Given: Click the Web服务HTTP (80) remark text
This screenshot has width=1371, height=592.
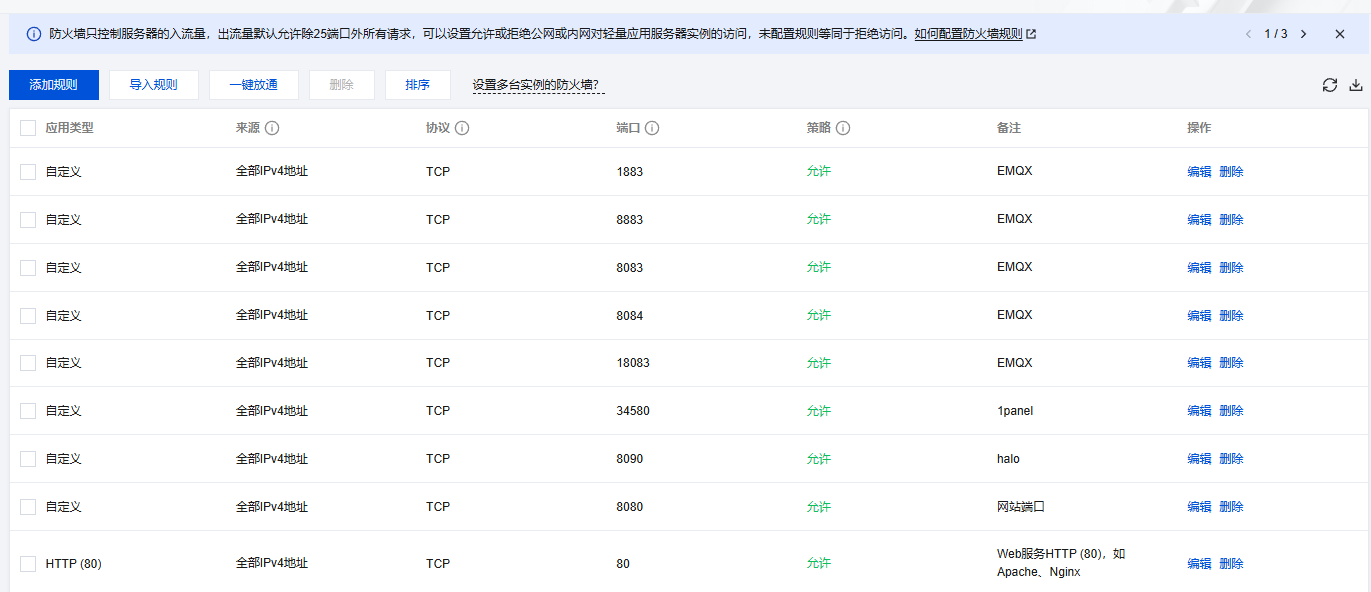Looking at the screenshot, I should pyautogui.click(x=1061, y=563).
